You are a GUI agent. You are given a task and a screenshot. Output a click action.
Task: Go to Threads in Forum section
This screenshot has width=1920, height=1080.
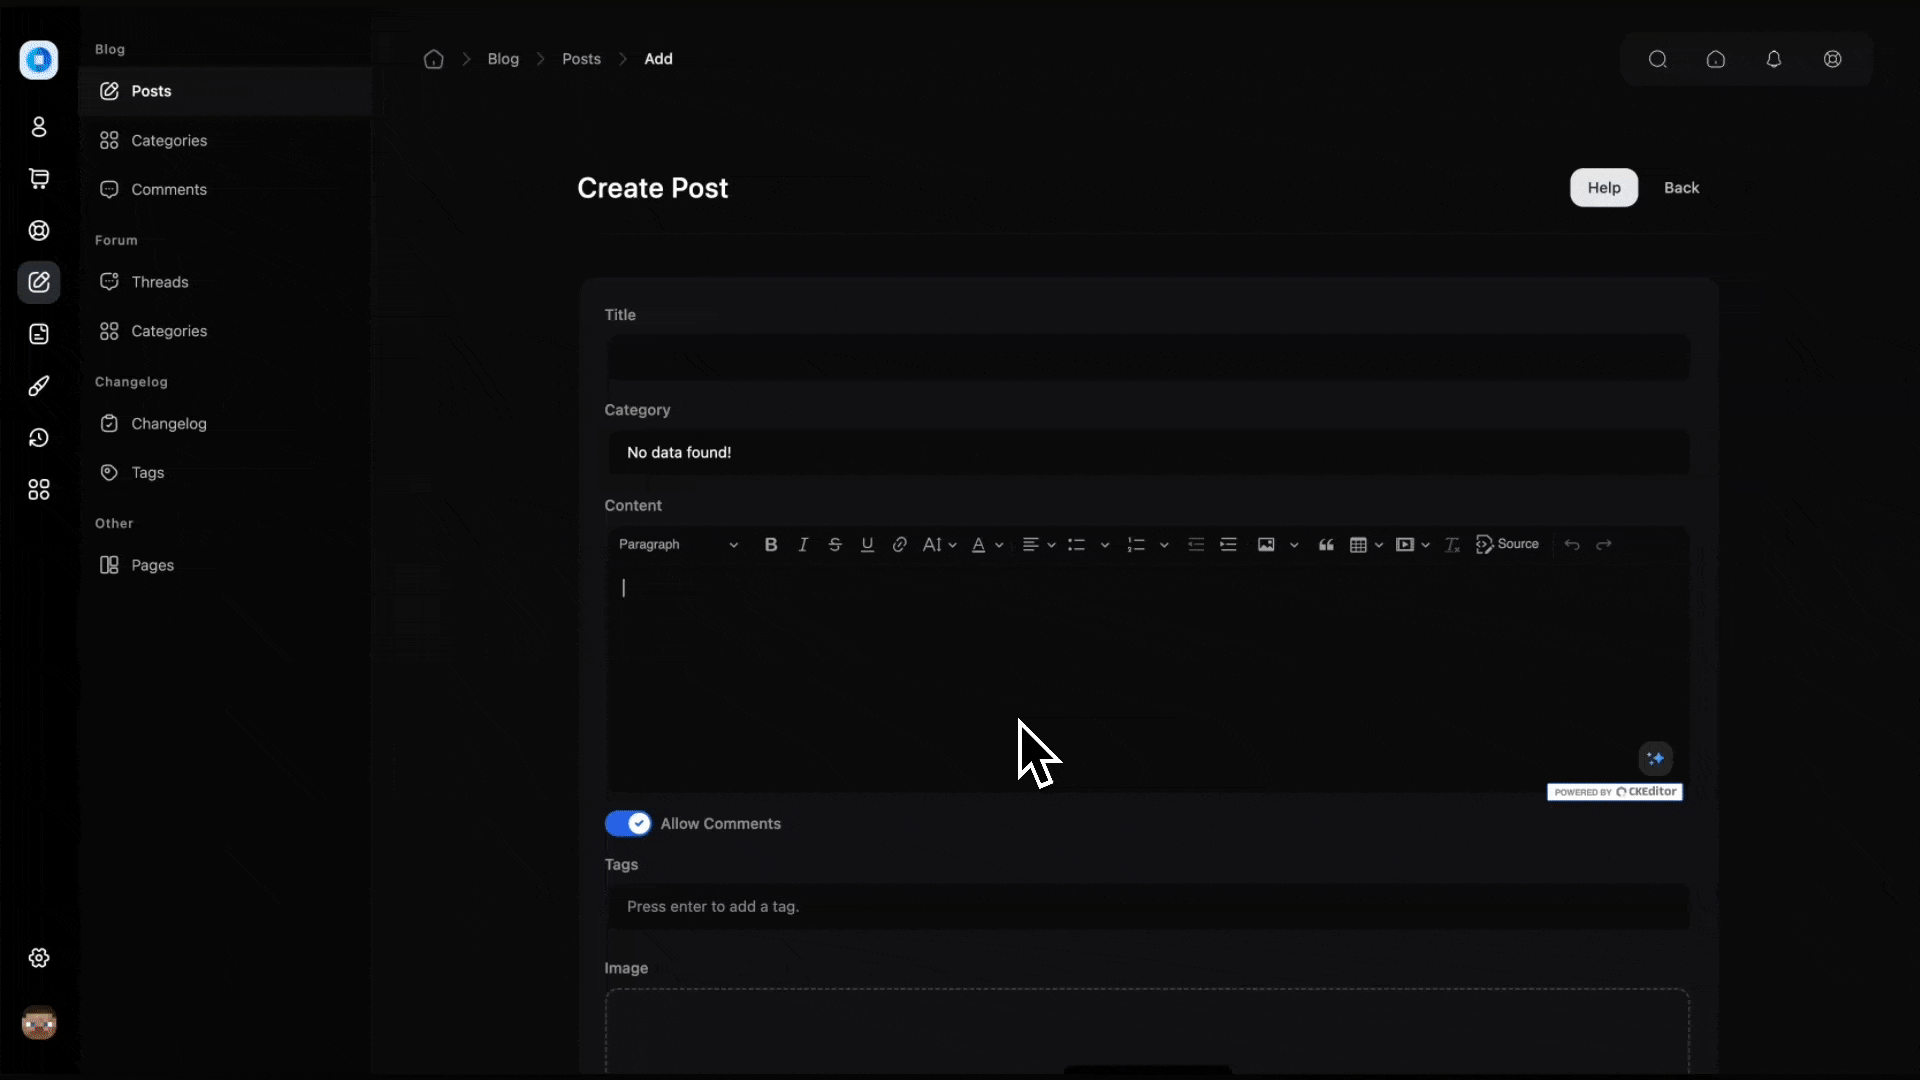click(160, 282)
